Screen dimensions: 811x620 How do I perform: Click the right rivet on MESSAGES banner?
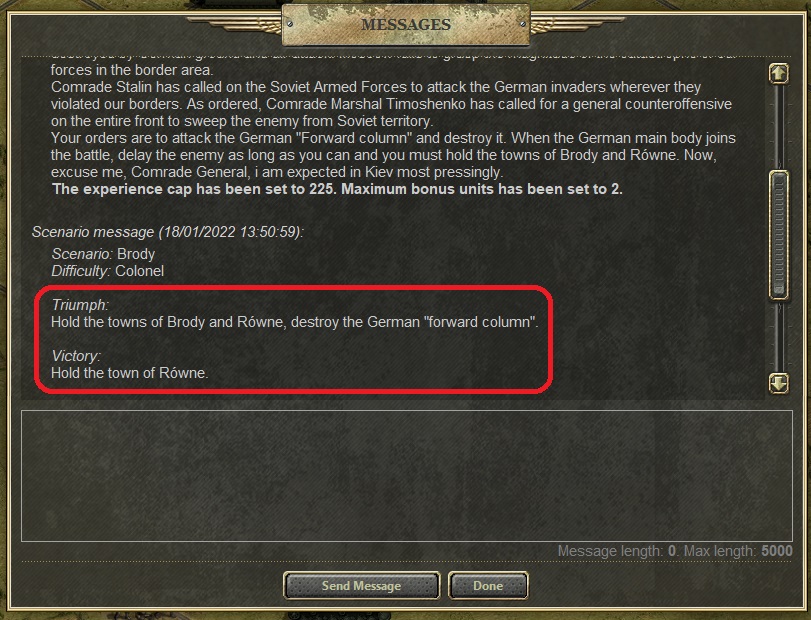coord(523,24)
